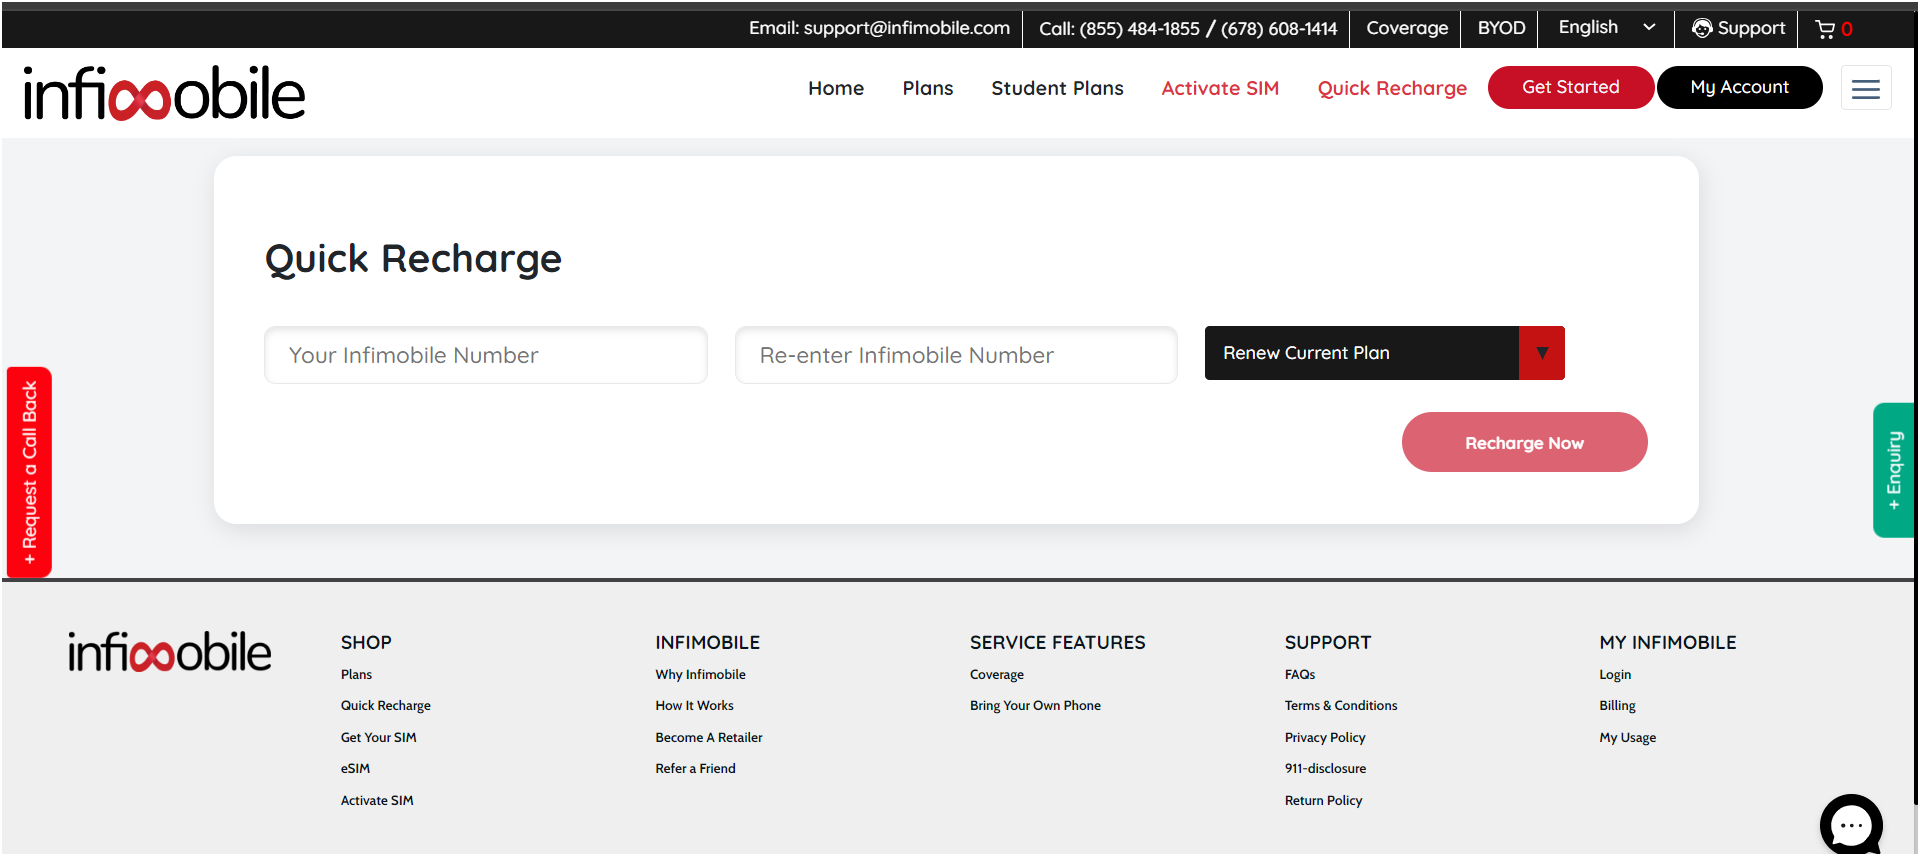Open Activate SIM in top navigation
Viewport: 1920px width, 856px height.
pyautogui.click(x=1220, y=88)
